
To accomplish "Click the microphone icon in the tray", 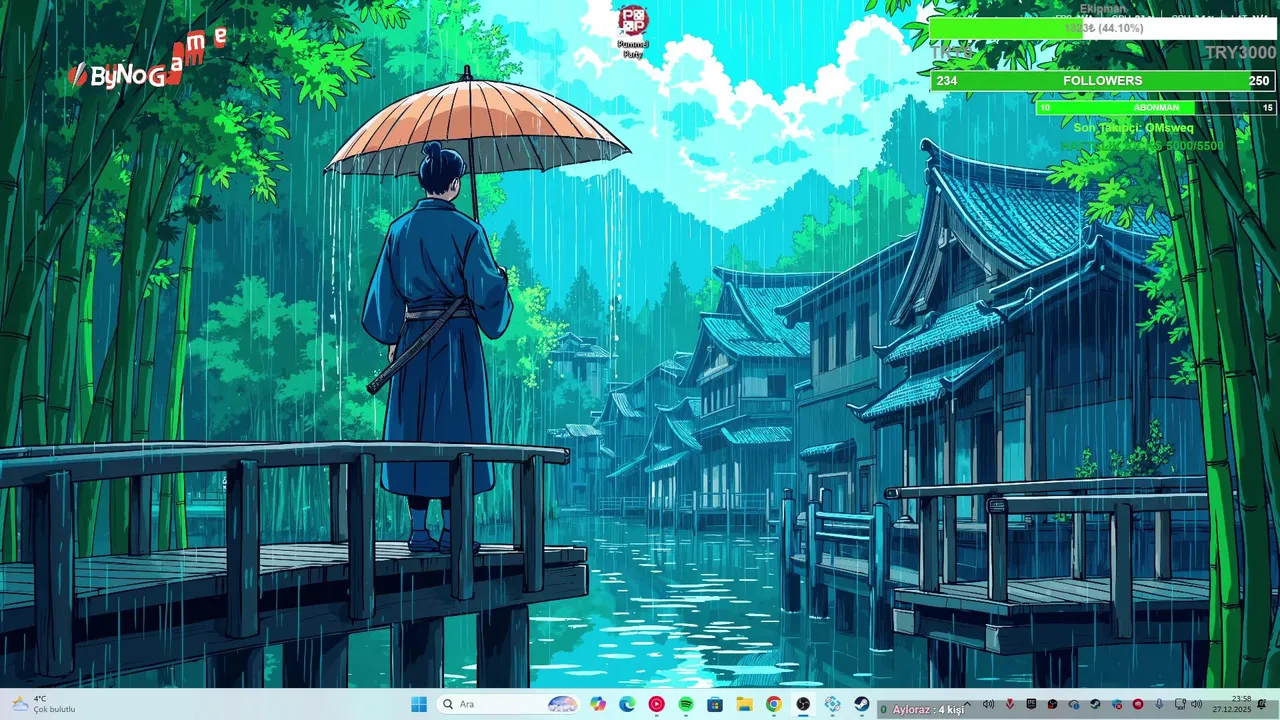I will (x=1159, y=704).
